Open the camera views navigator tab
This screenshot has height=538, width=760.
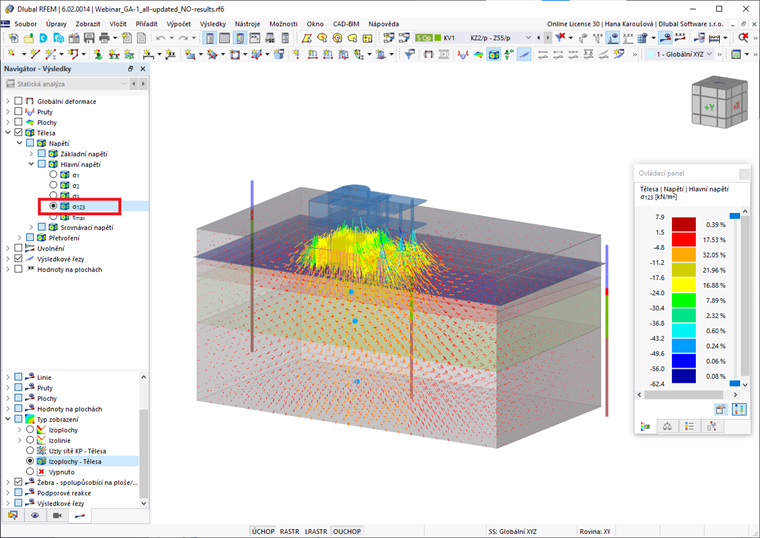[57, 515]
